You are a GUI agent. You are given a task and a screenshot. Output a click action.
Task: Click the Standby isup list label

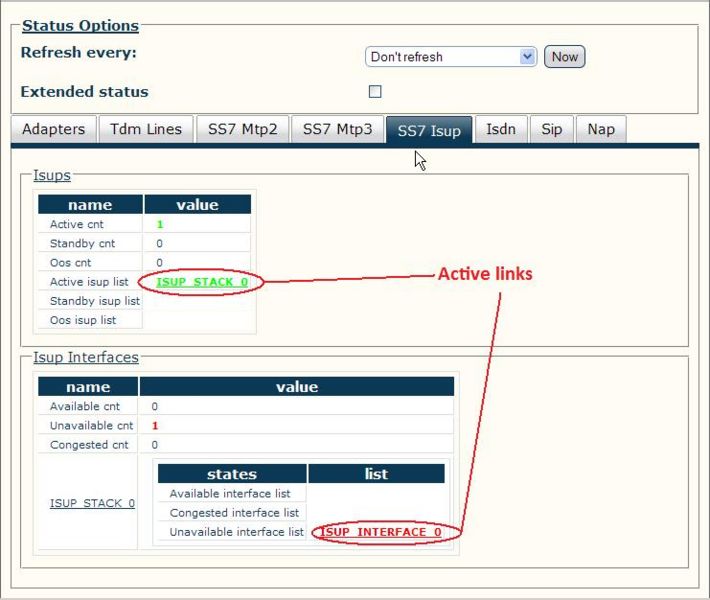coord(95,301)
